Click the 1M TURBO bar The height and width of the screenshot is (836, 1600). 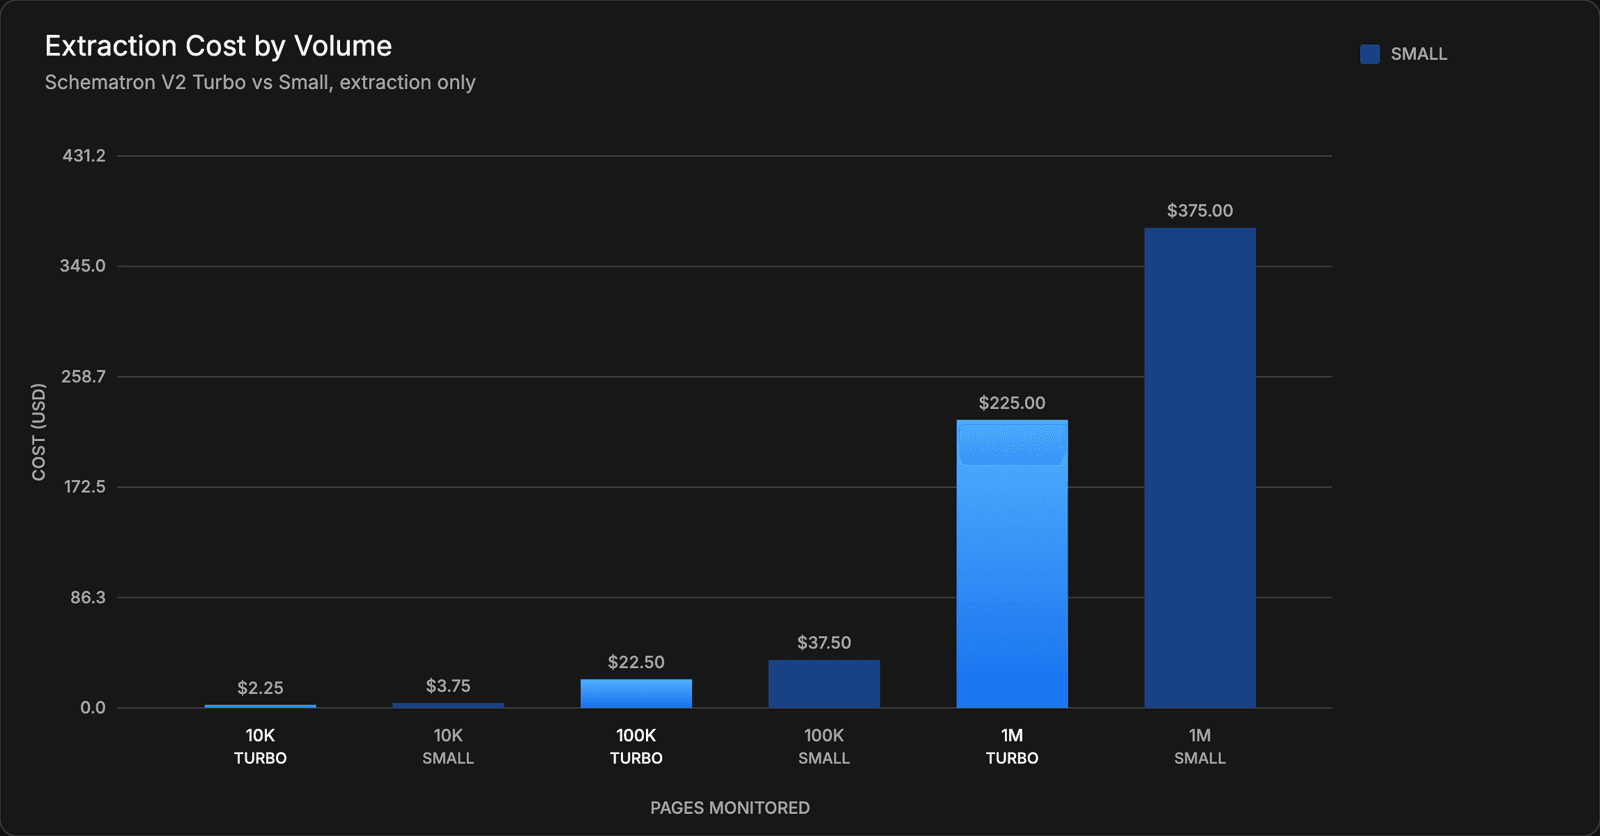(x=1012, y=564)
